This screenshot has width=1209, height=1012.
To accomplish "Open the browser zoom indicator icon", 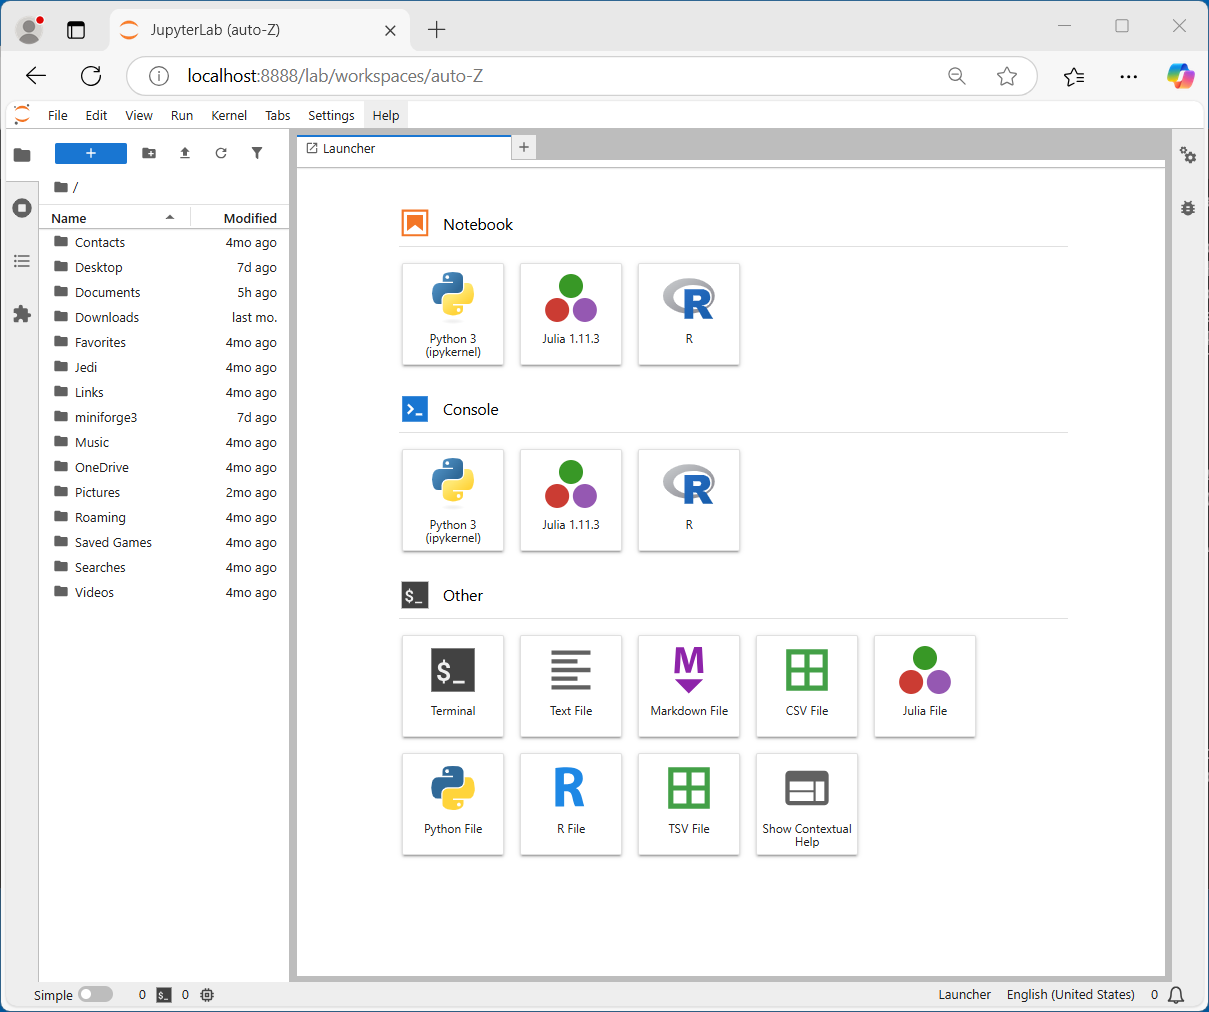I will click(957, 76).
